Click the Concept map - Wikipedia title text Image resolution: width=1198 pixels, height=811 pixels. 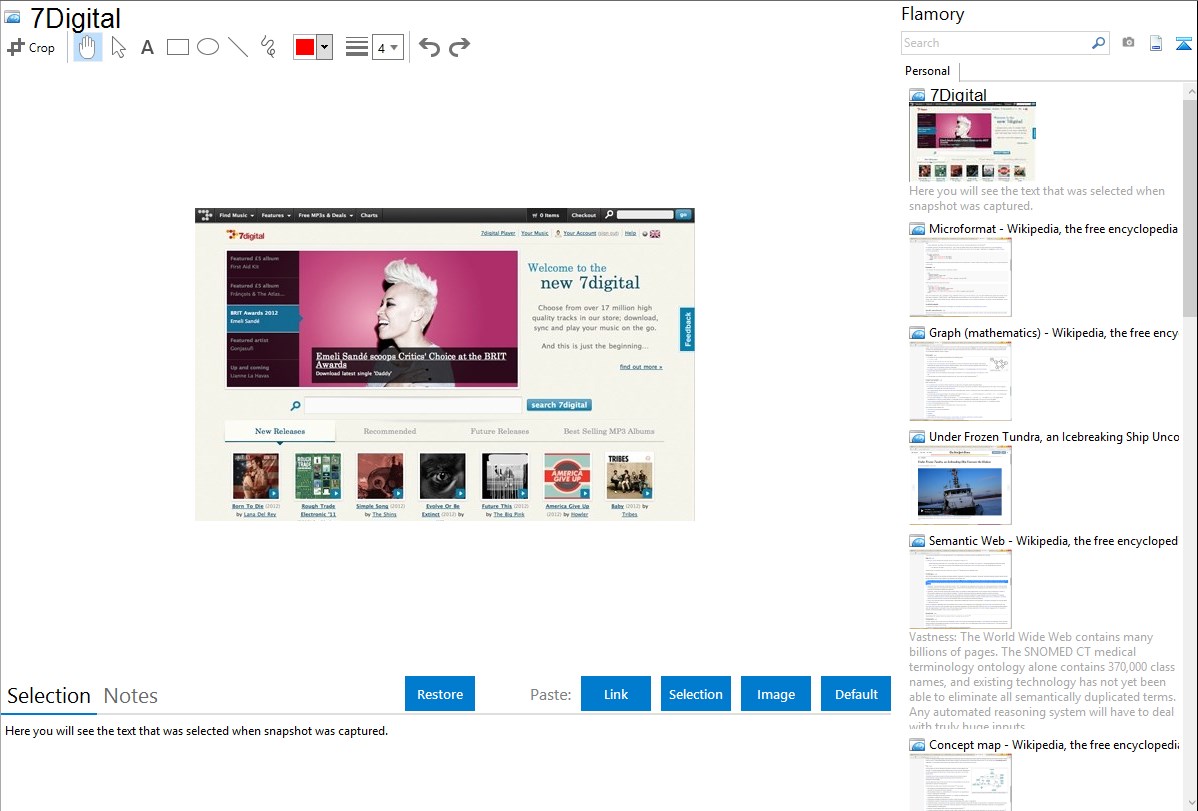[x=1054, y=744]
